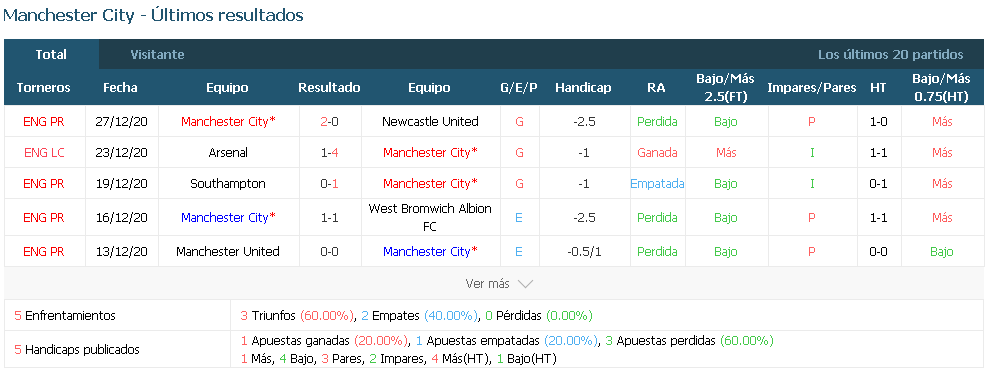The image size is (994, 375).
Task: Open the 0-0 Manchester United result
Action: (x=330, y=251)
